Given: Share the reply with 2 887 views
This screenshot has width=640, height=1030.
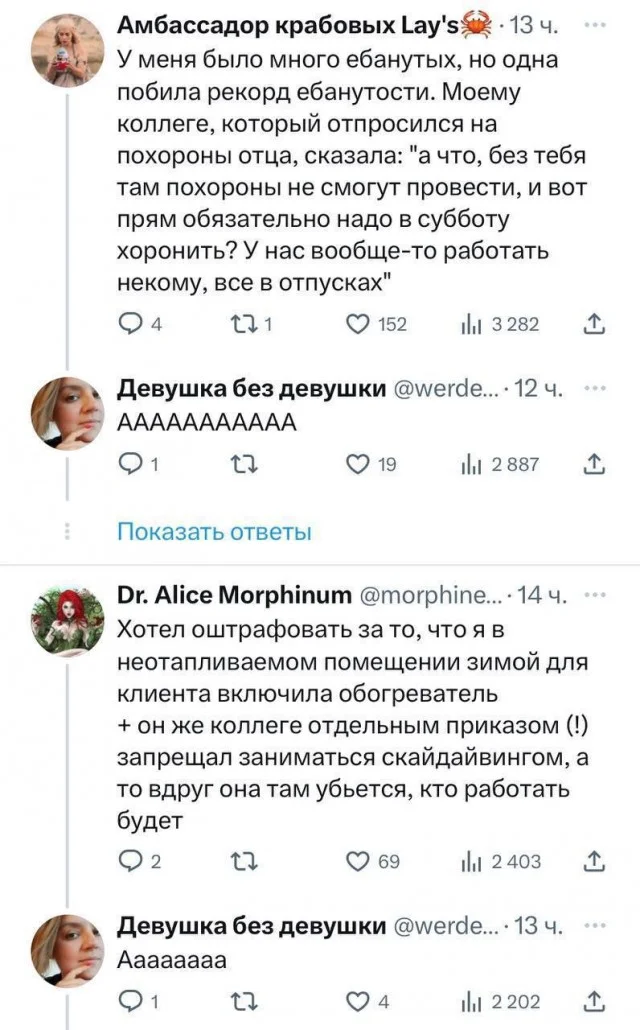Looking at the screenshot, I should (593, 464).
